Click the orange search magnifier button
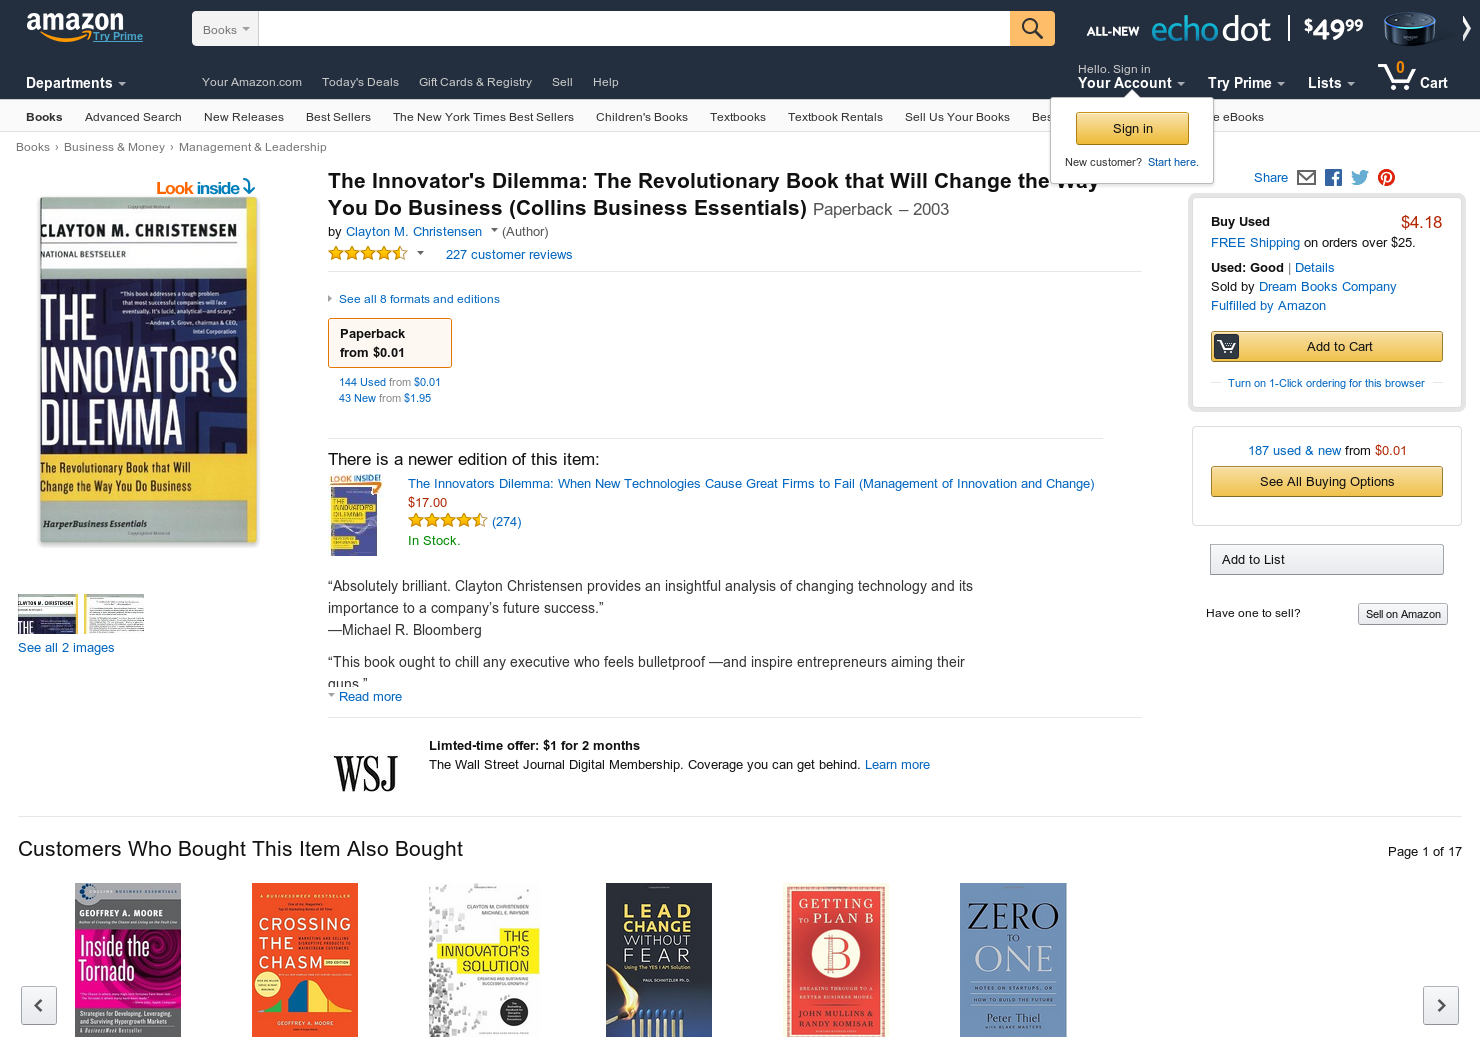 coord(1032,28)
